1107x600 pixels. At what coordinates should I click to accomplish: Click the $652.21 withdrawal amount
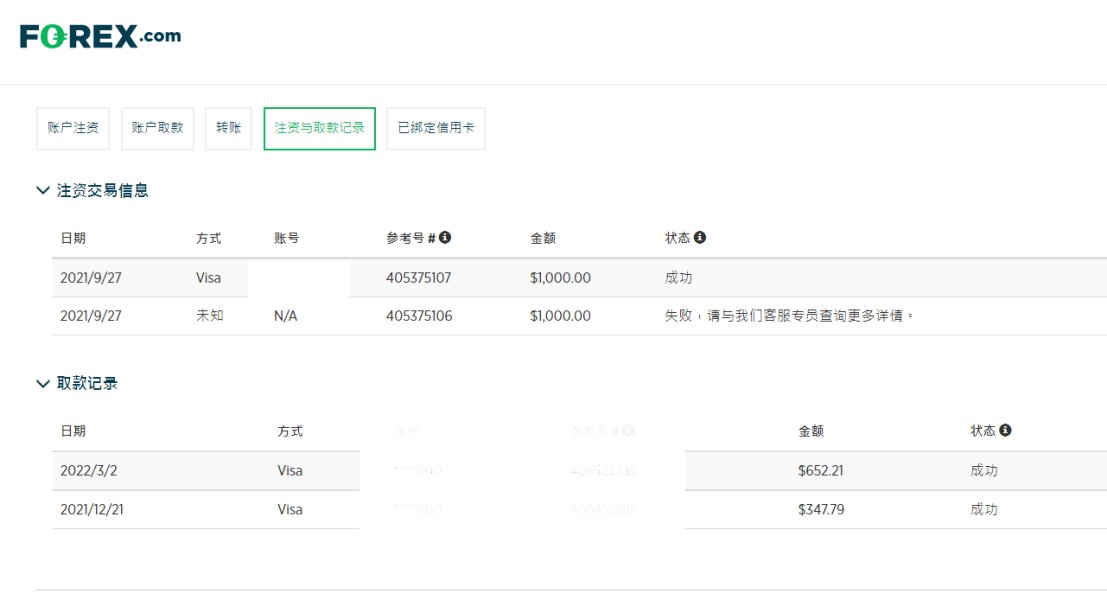click(821, 471)
